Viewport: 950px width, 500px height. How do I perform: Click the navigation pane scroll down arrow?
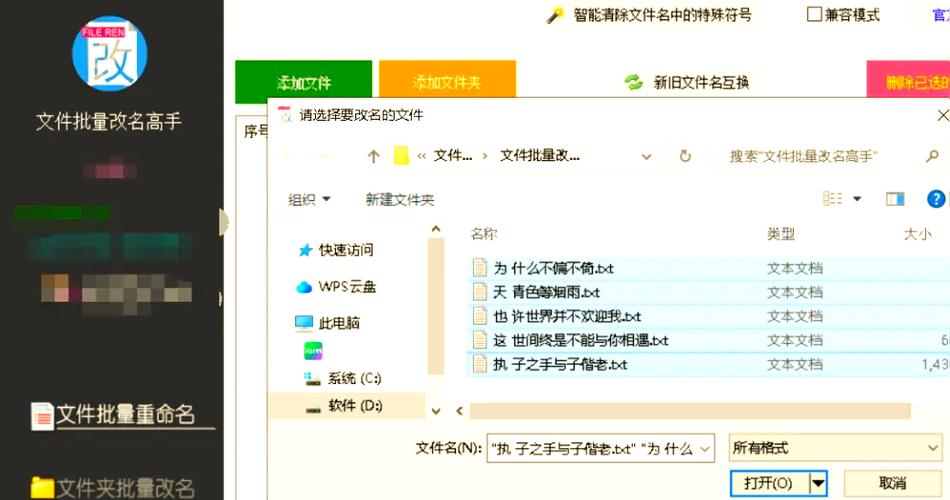point(436,411)
